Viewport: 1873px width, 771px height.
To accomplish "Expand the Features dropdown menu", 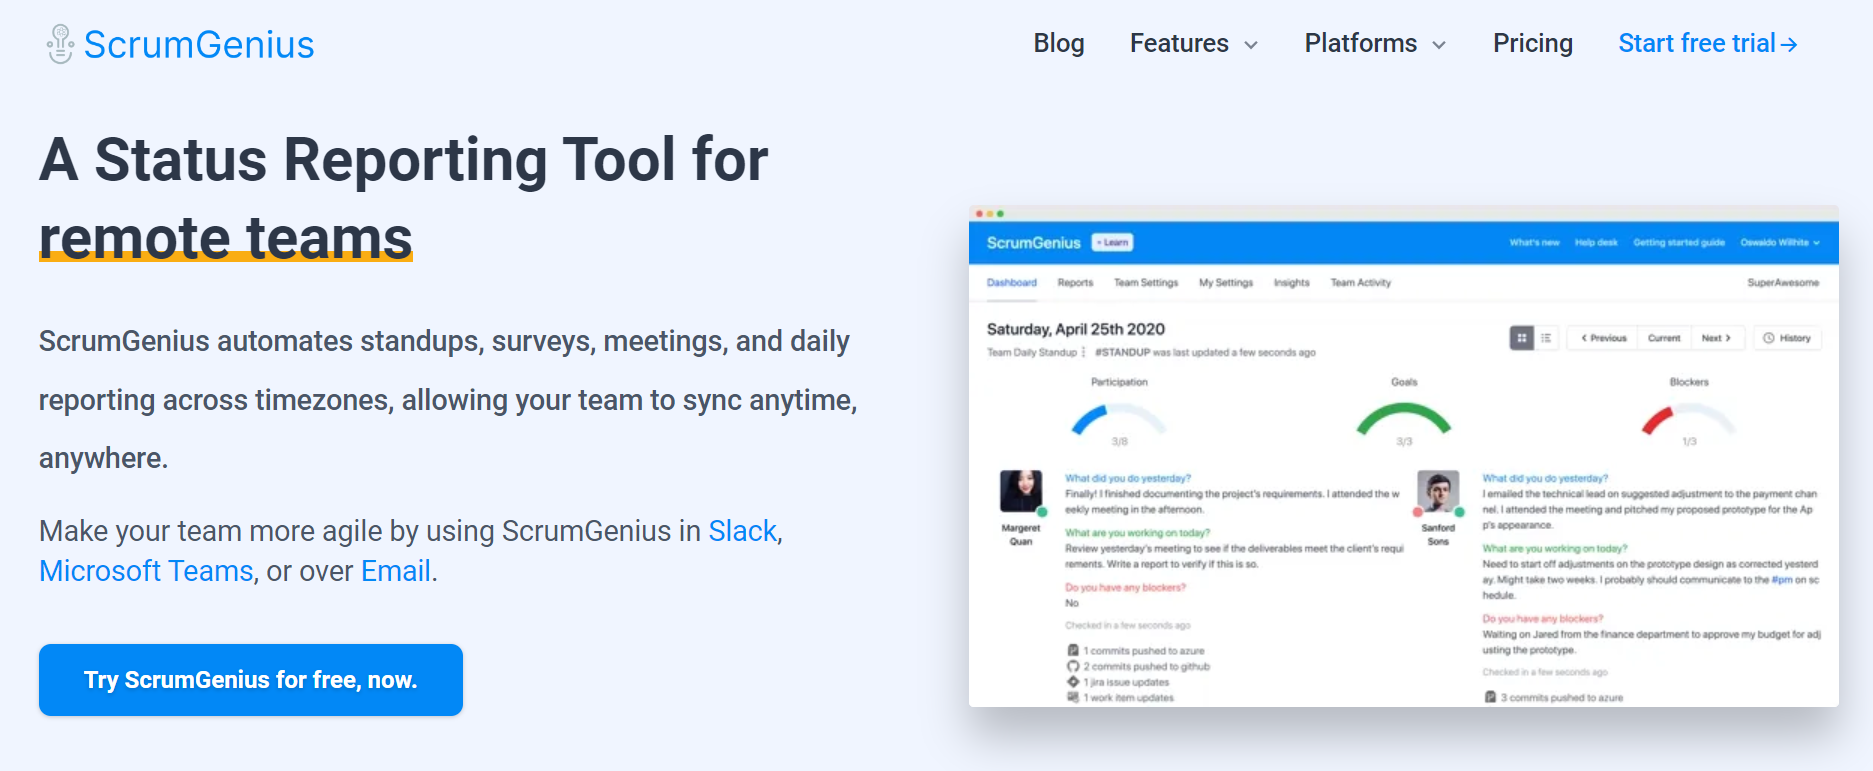I will tap(1194, 43).
